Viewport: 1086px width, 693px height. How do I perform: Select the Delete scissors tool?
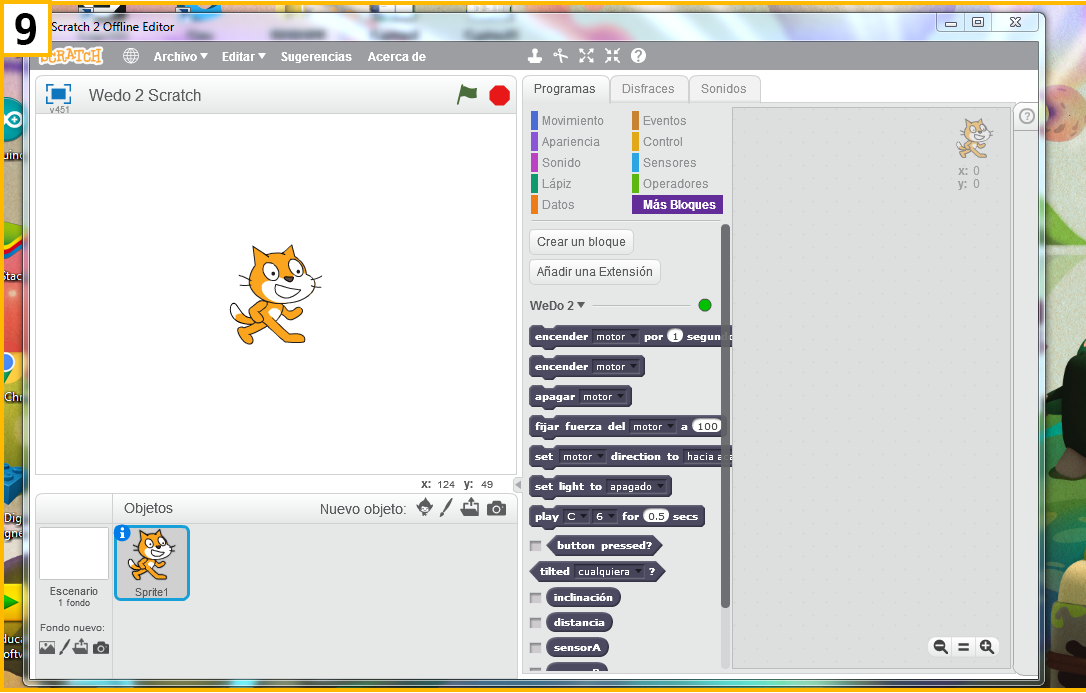coord(560,55)
